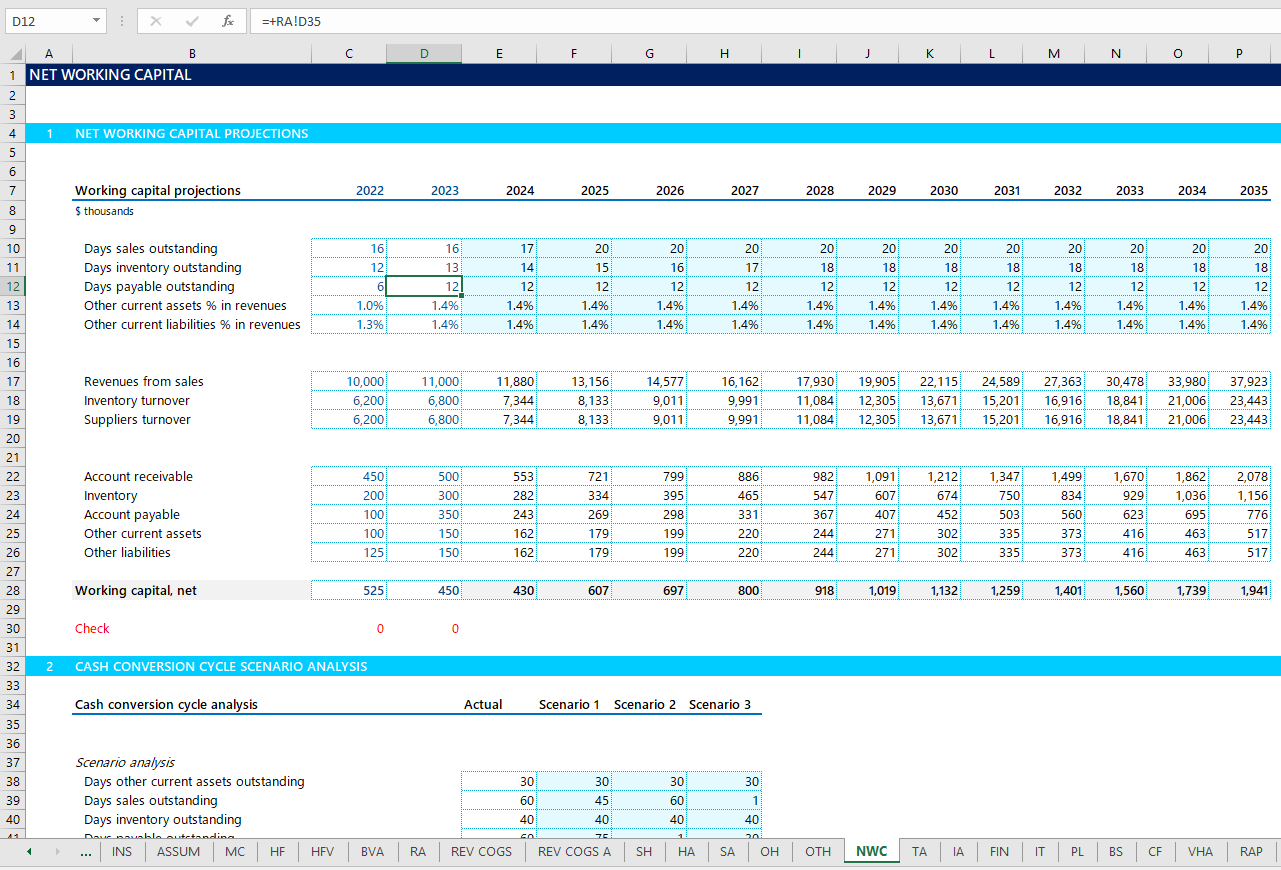Open the Name Box dropdown arrow
The image size is (1281, 870).
pos(98,20)
